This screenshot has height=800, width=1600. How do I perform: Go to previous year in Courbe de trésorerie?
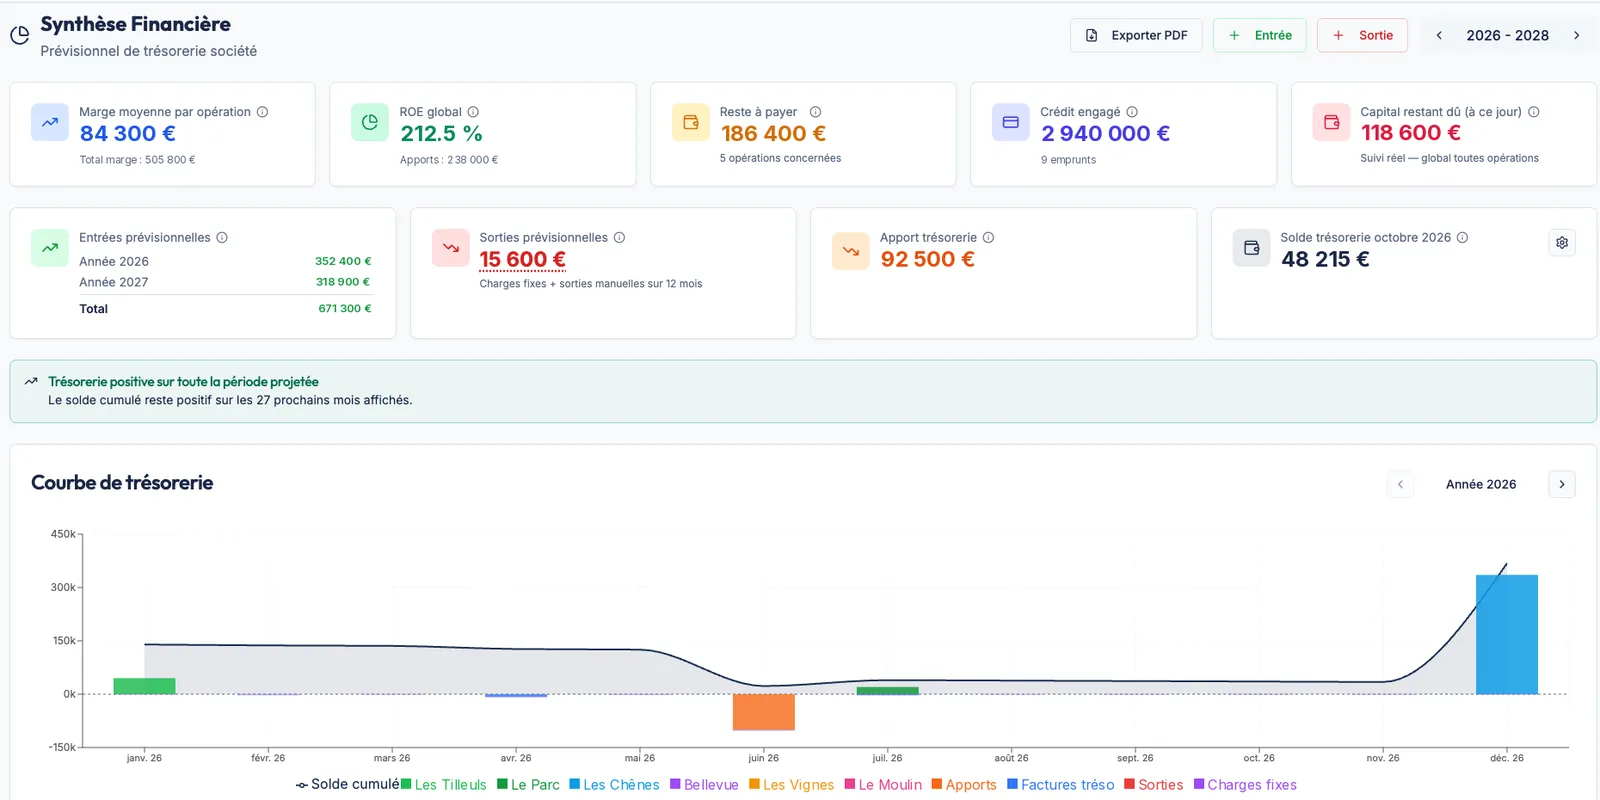pyautogui.click(x=1400, y=484)
